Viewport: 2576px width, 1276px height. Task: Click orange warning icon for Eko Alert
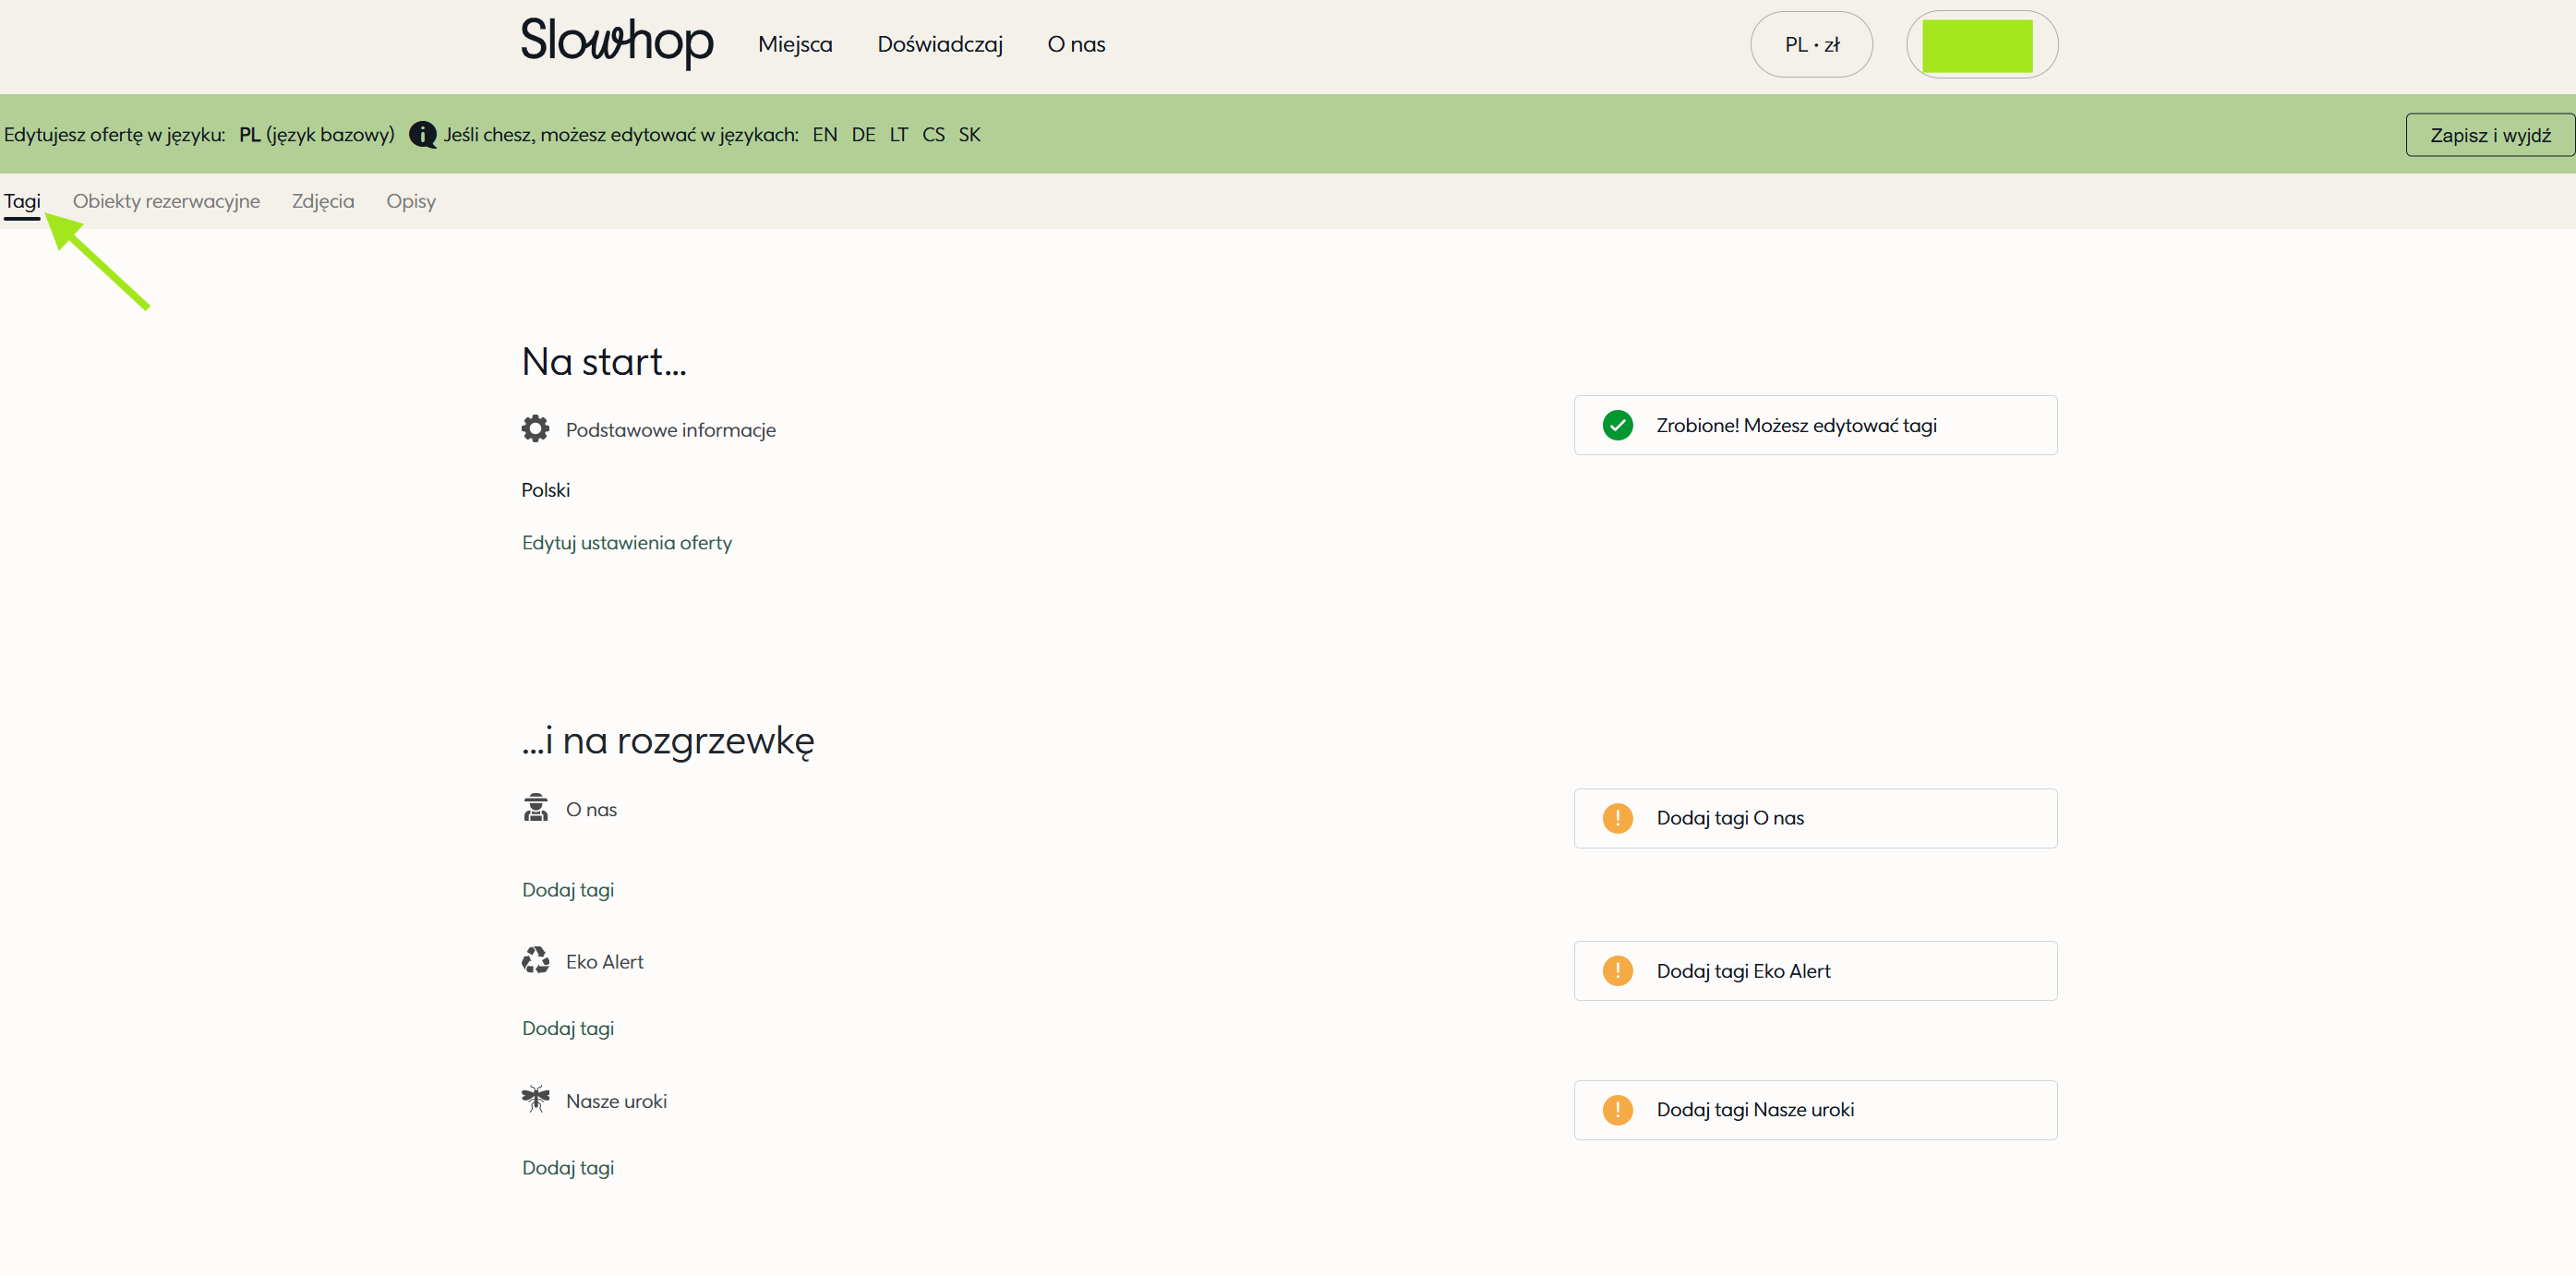point(1617,971)
